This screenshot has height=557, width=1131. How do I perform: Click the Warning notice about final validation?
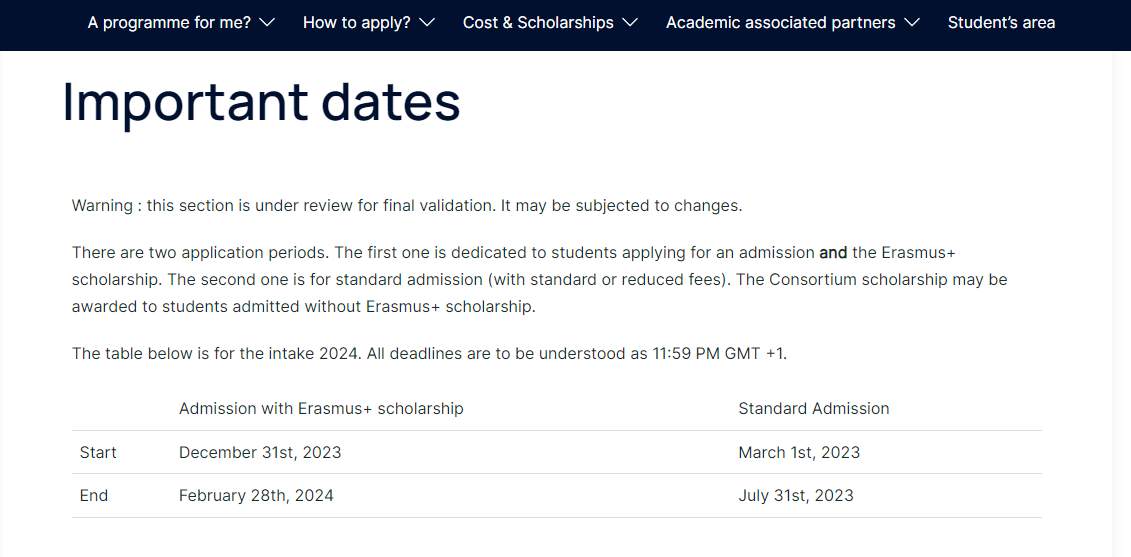[406, 206]
